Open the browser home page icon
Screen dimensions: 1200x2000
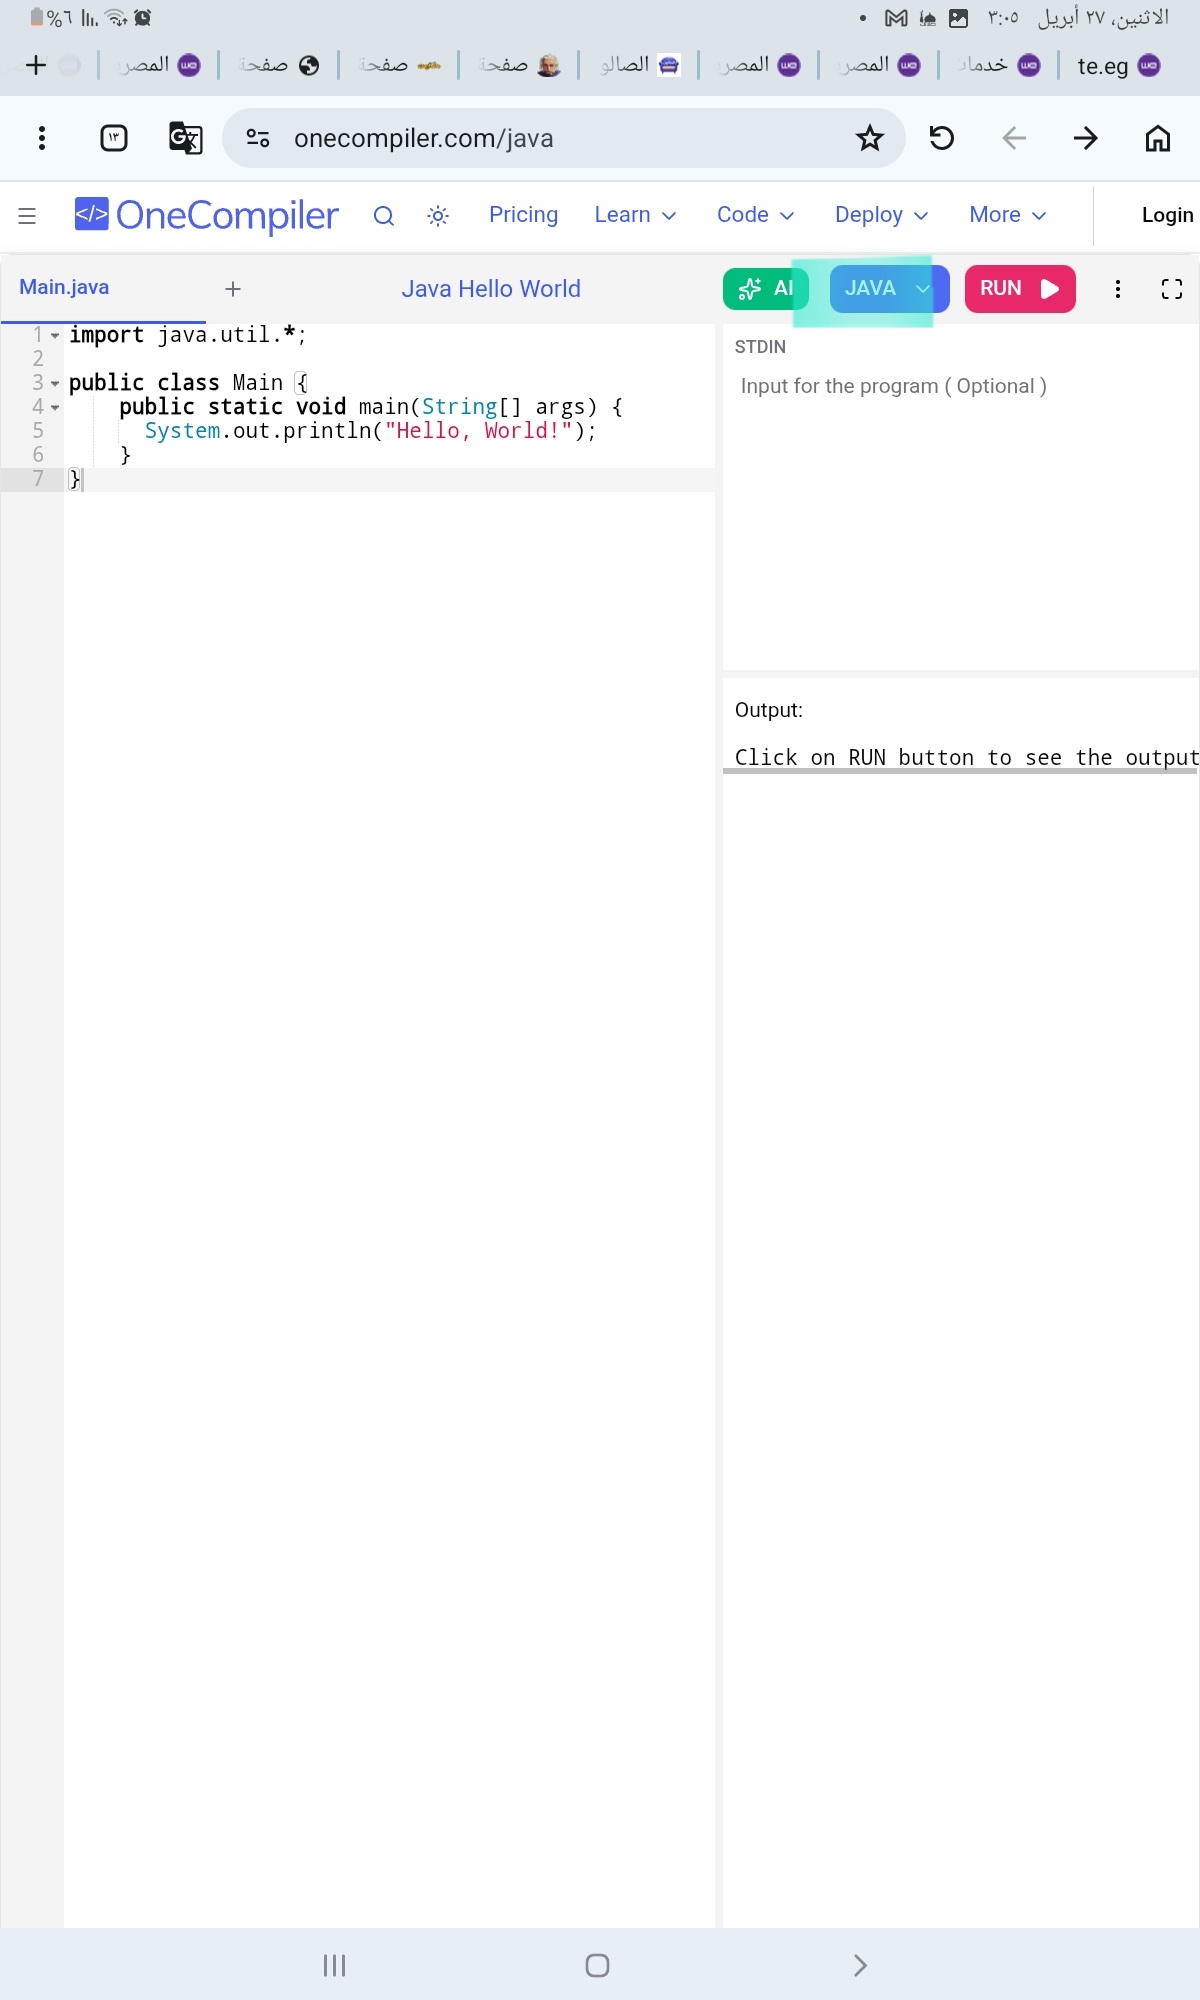[x=1158, y=138]
